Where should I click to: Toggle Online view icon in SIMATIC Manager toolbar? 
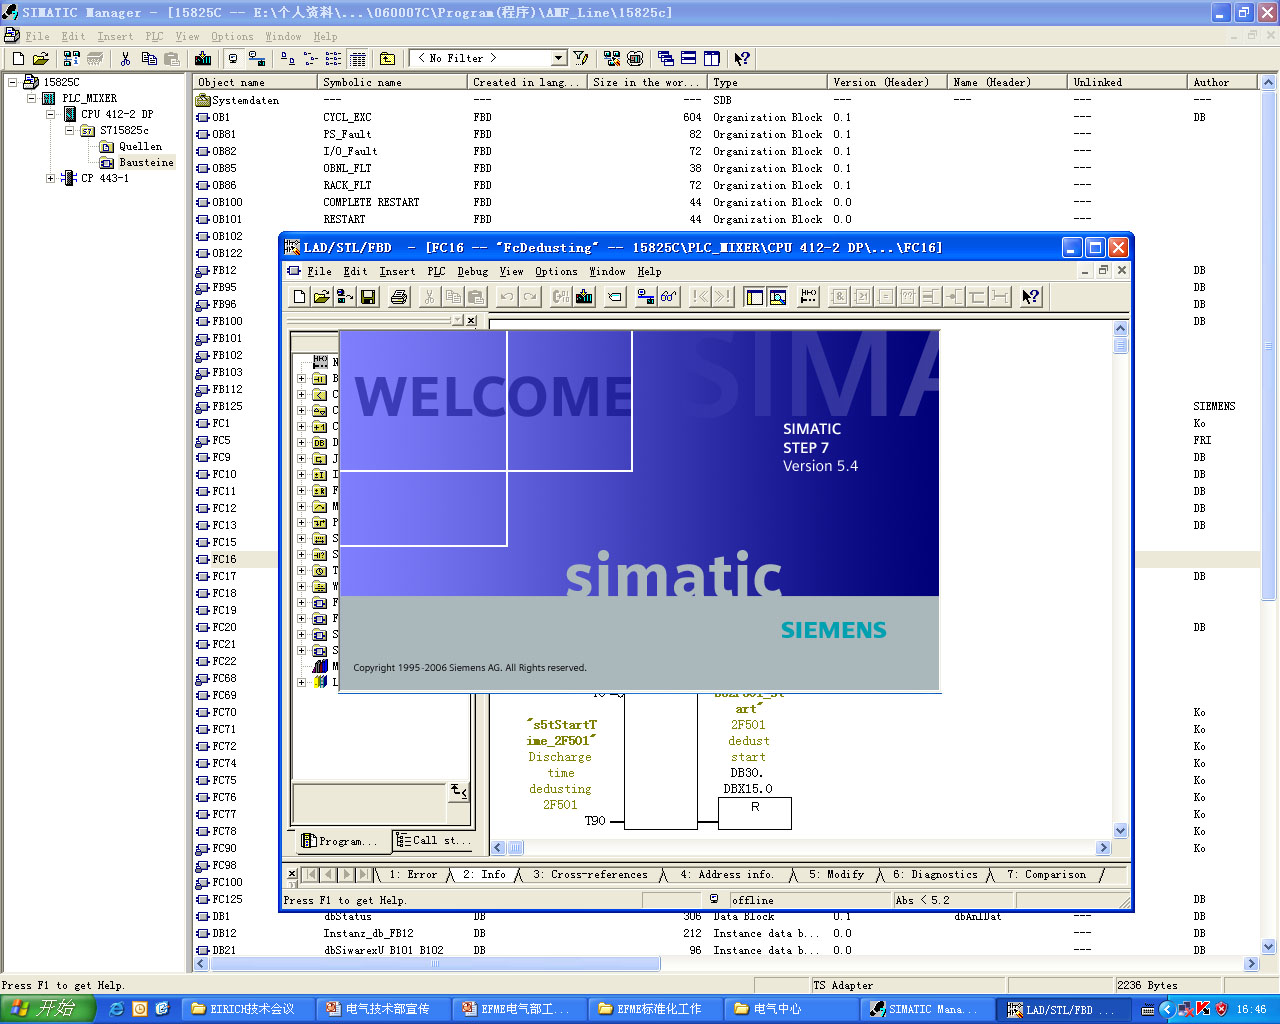coord(233,59)
